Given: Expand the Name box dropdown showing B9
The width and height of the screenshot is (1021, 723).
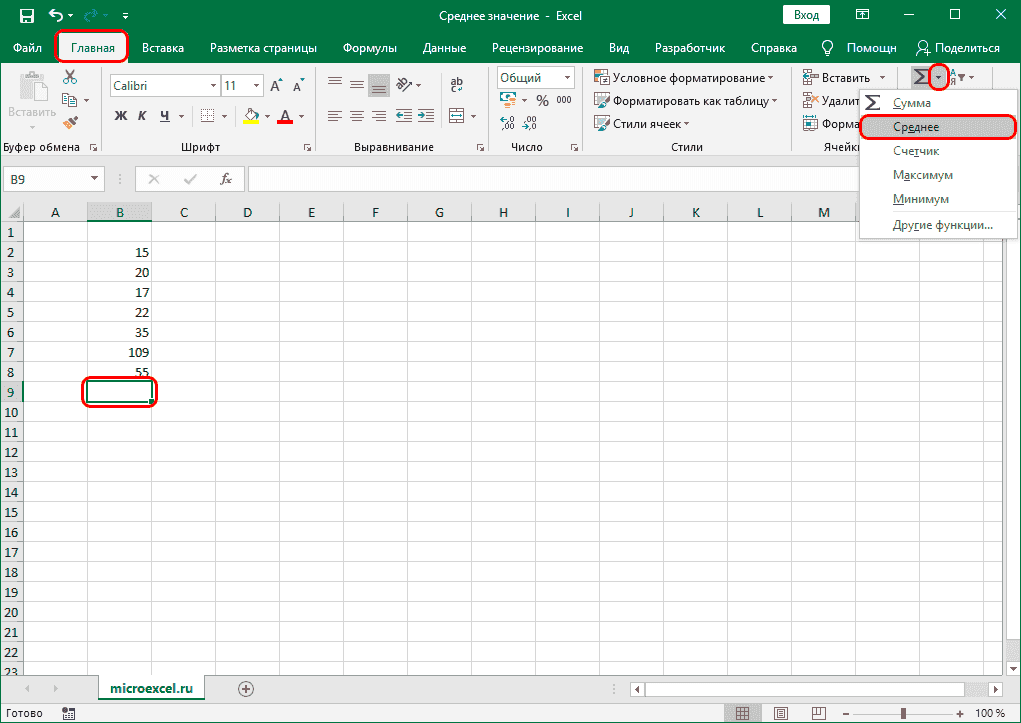Looking at the screenshot, I should [92, 179].
